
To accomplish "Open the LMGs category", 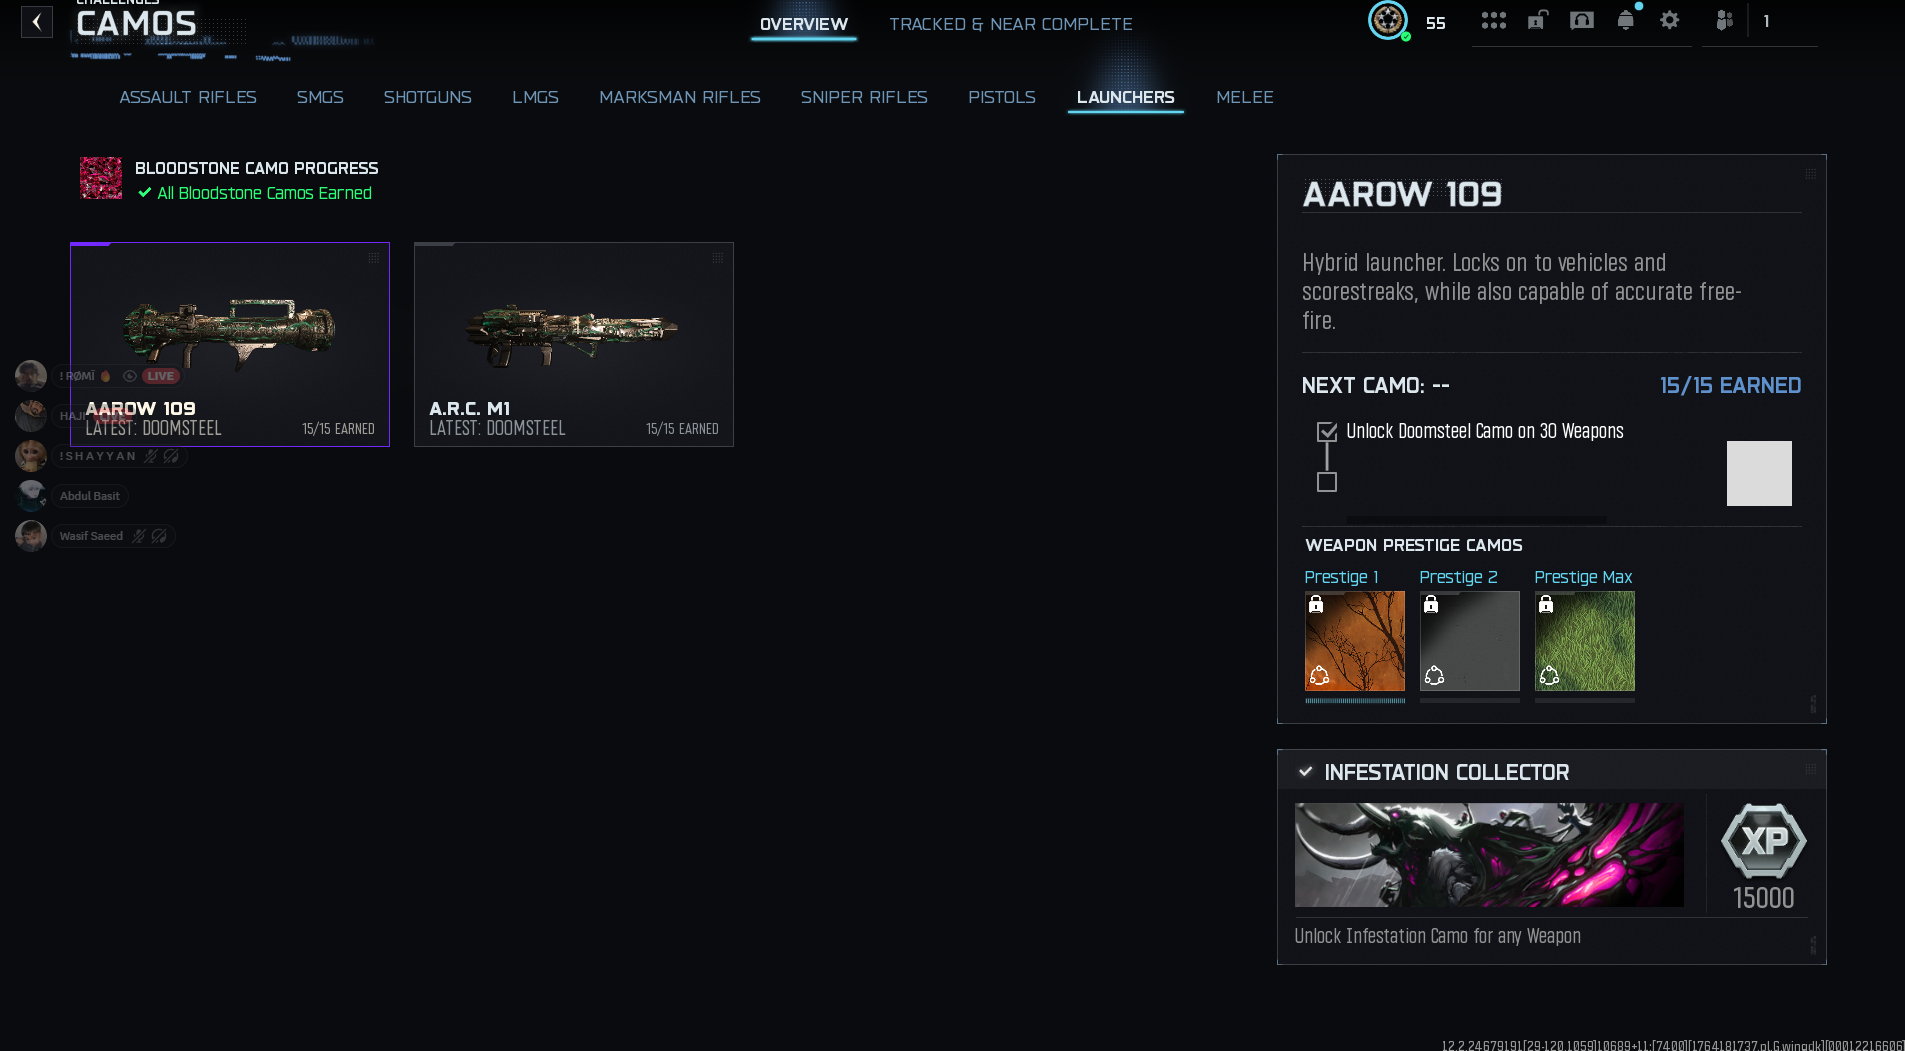I will (x=536, y=97).
